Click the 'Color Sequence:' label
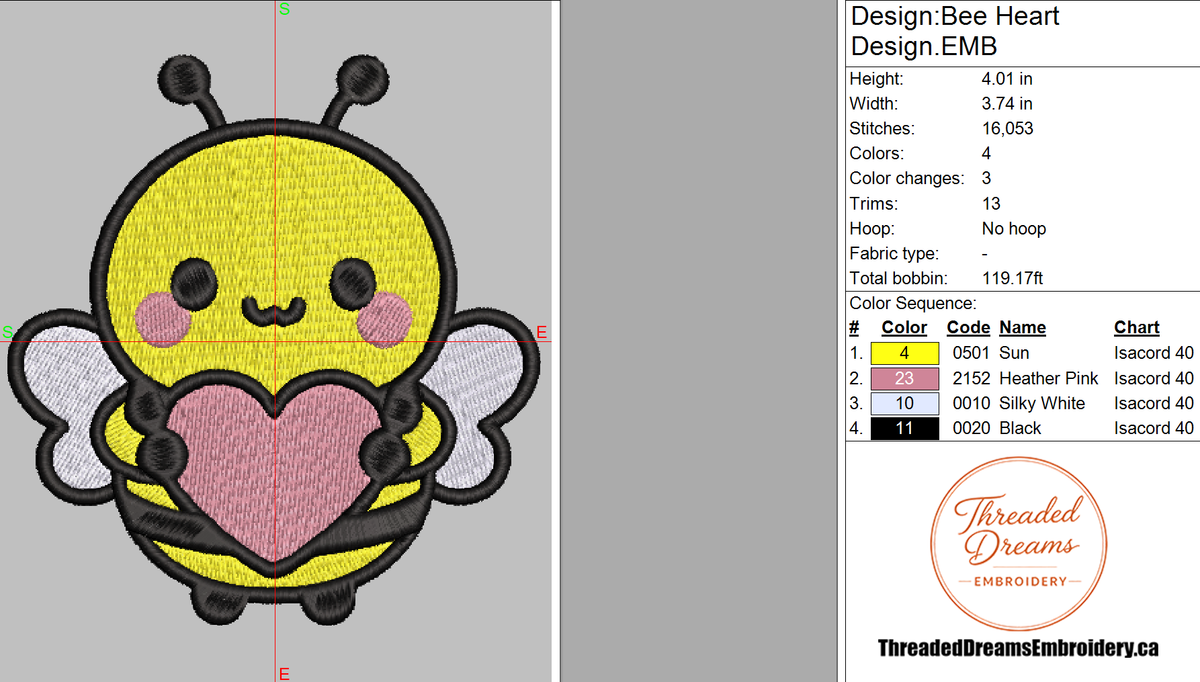The width and height of the screenshot is (1200, 682). coord(913,303)
